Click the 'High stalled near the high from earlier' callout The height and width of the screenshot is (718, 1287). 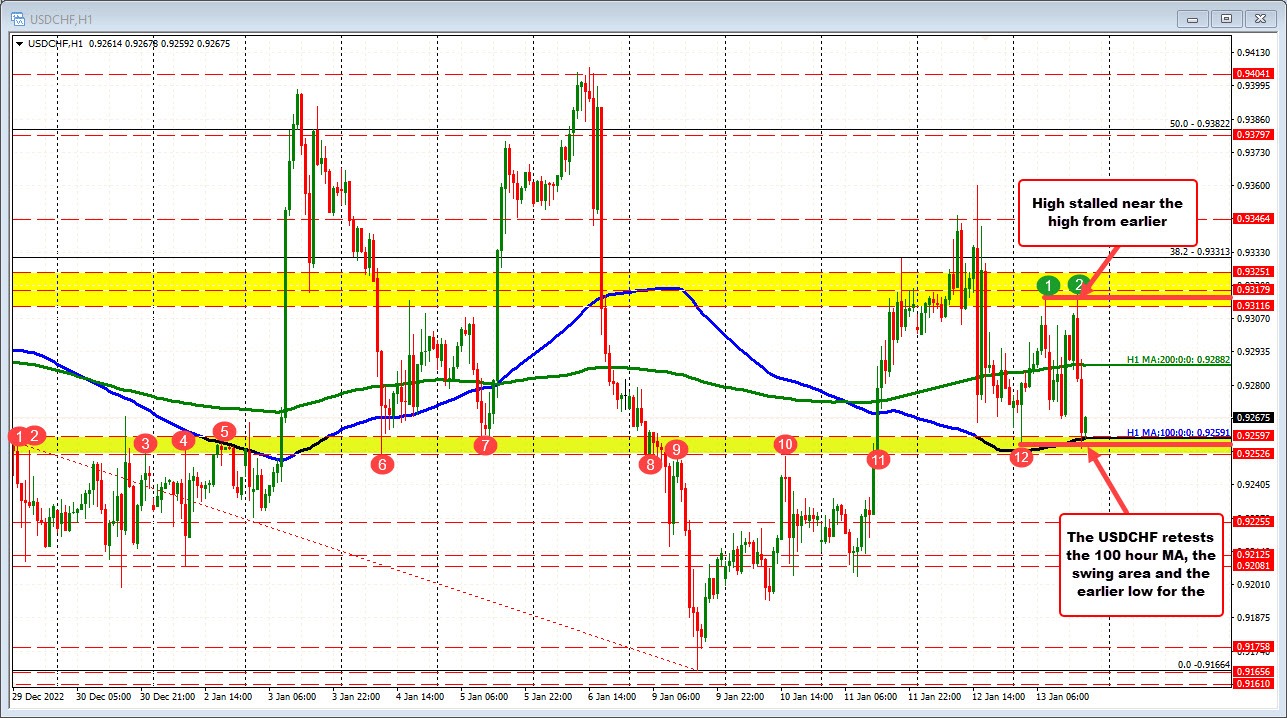[x=1107, y=213]
